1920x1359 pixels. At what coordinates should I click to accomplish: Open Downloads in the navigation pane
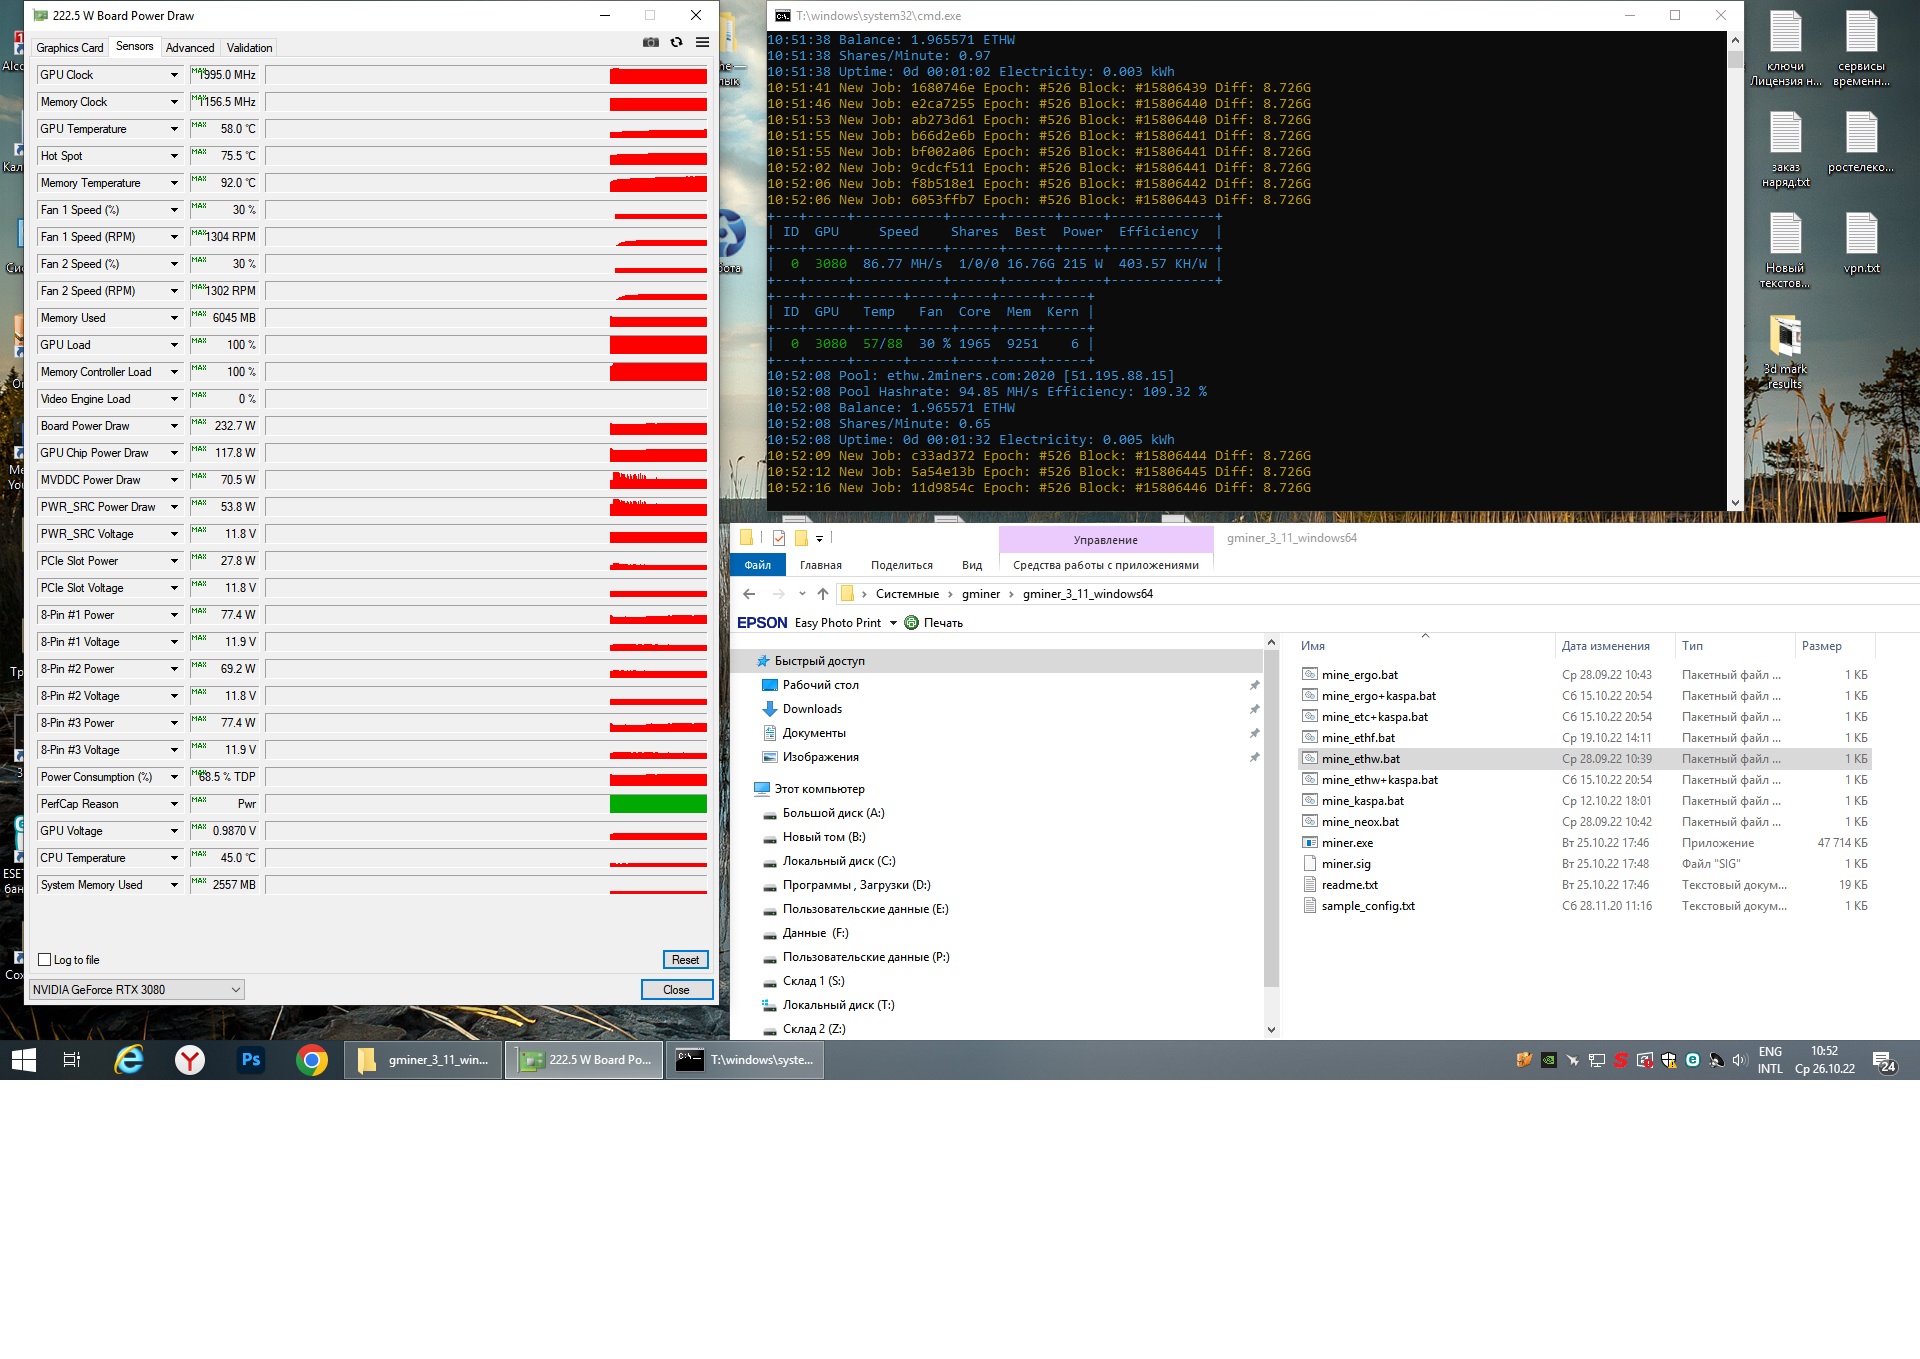(x=812, y=709)
